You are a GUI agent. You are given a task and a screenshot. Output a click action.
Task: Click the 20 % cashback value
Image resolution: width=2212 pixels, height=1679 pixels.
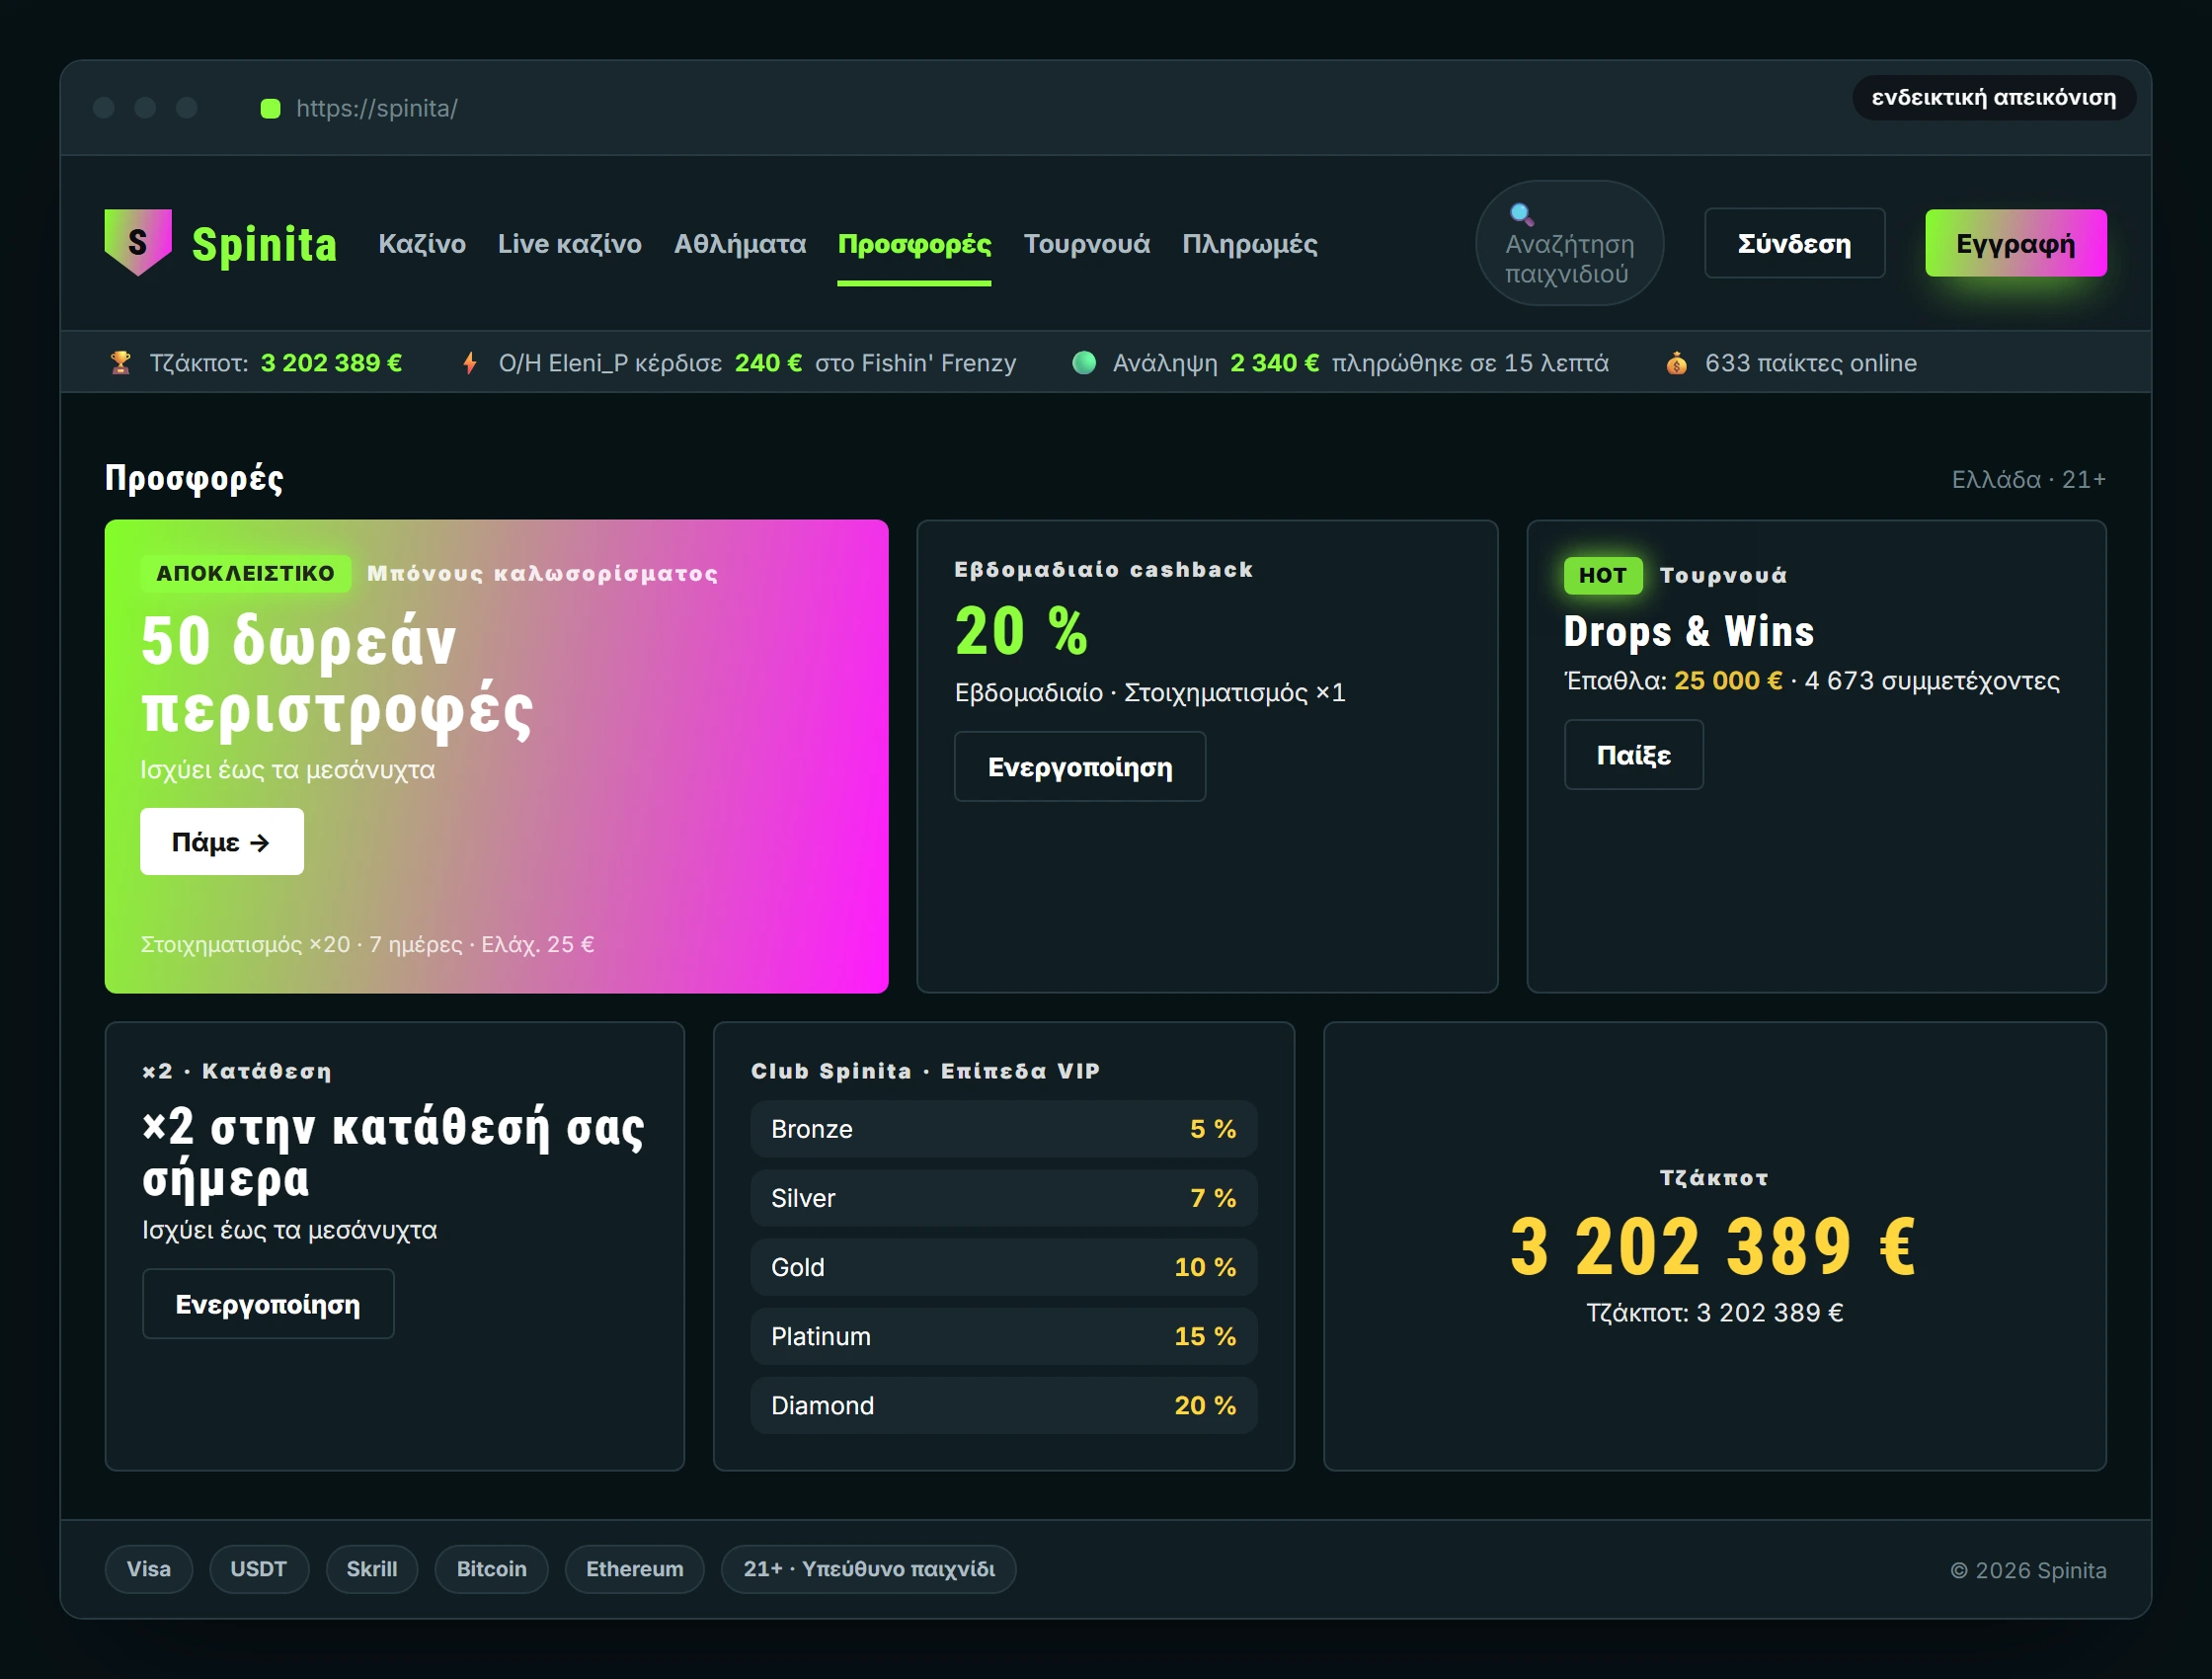[1022, 631]
